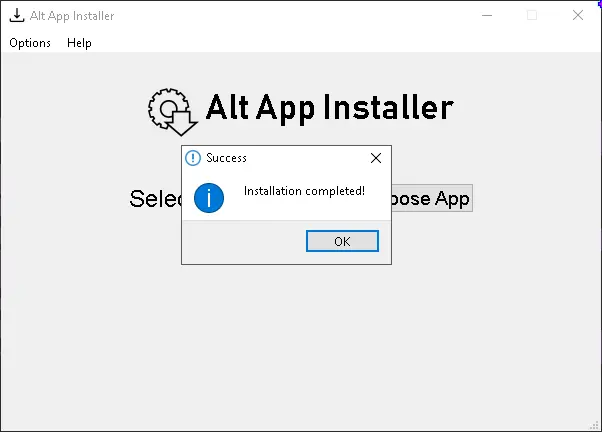
Task: Click the resize grip at window corner
Action: (594, 424)
